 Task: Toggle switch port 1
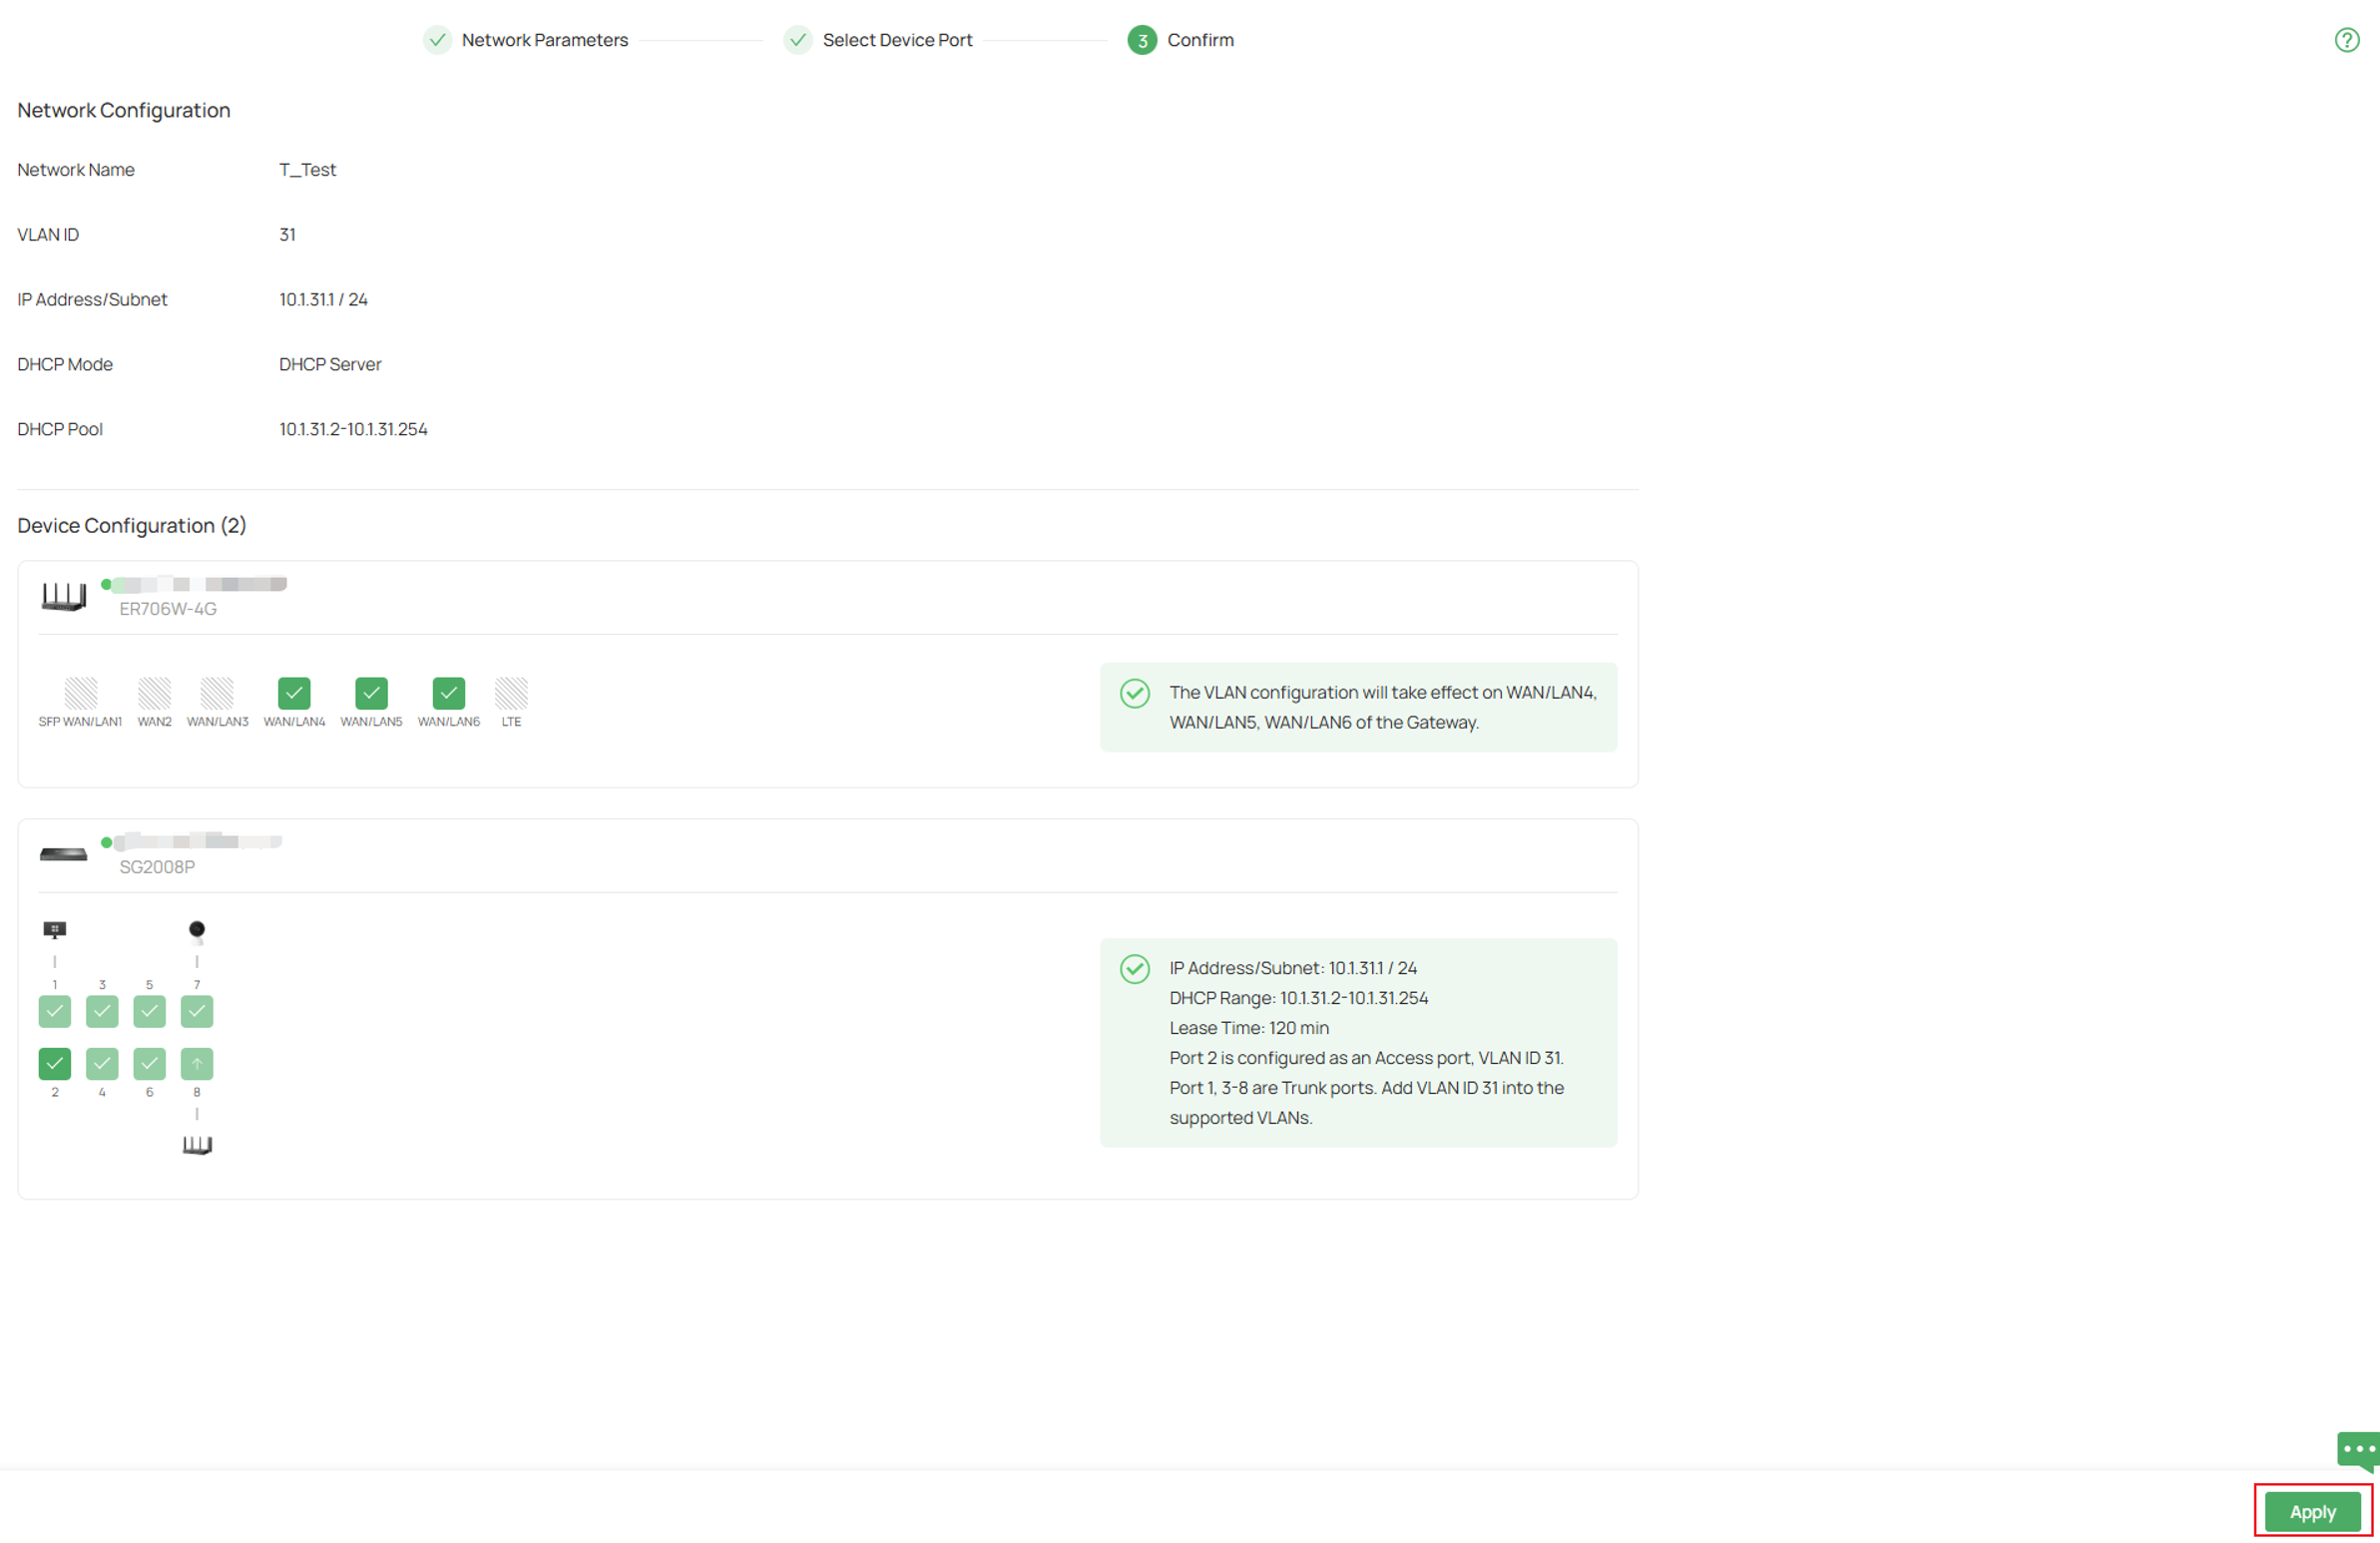[55, 1011]
